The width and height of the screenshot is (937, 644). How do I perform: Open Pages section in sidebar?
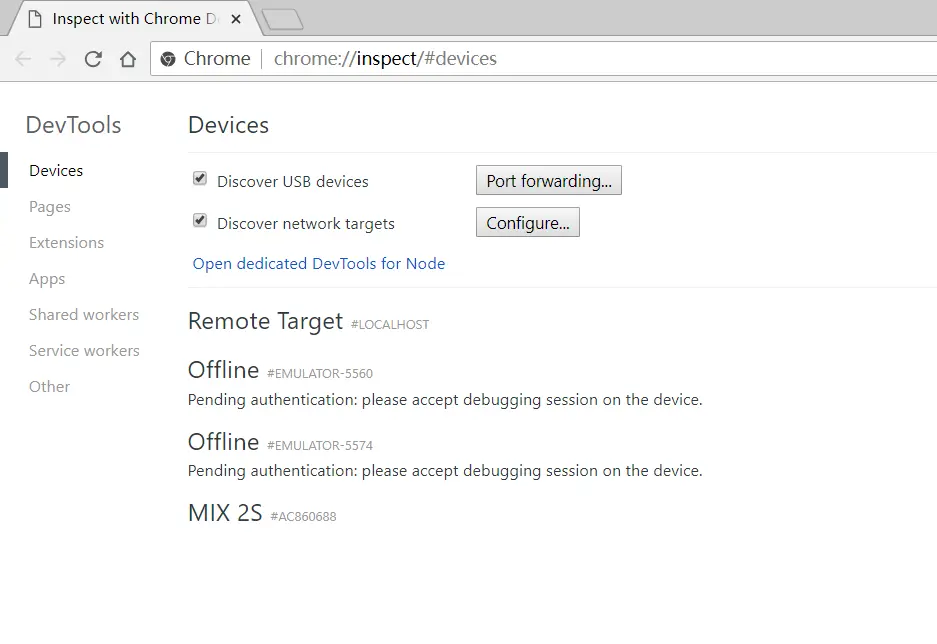pyautogui.click(x=50, y=207)
